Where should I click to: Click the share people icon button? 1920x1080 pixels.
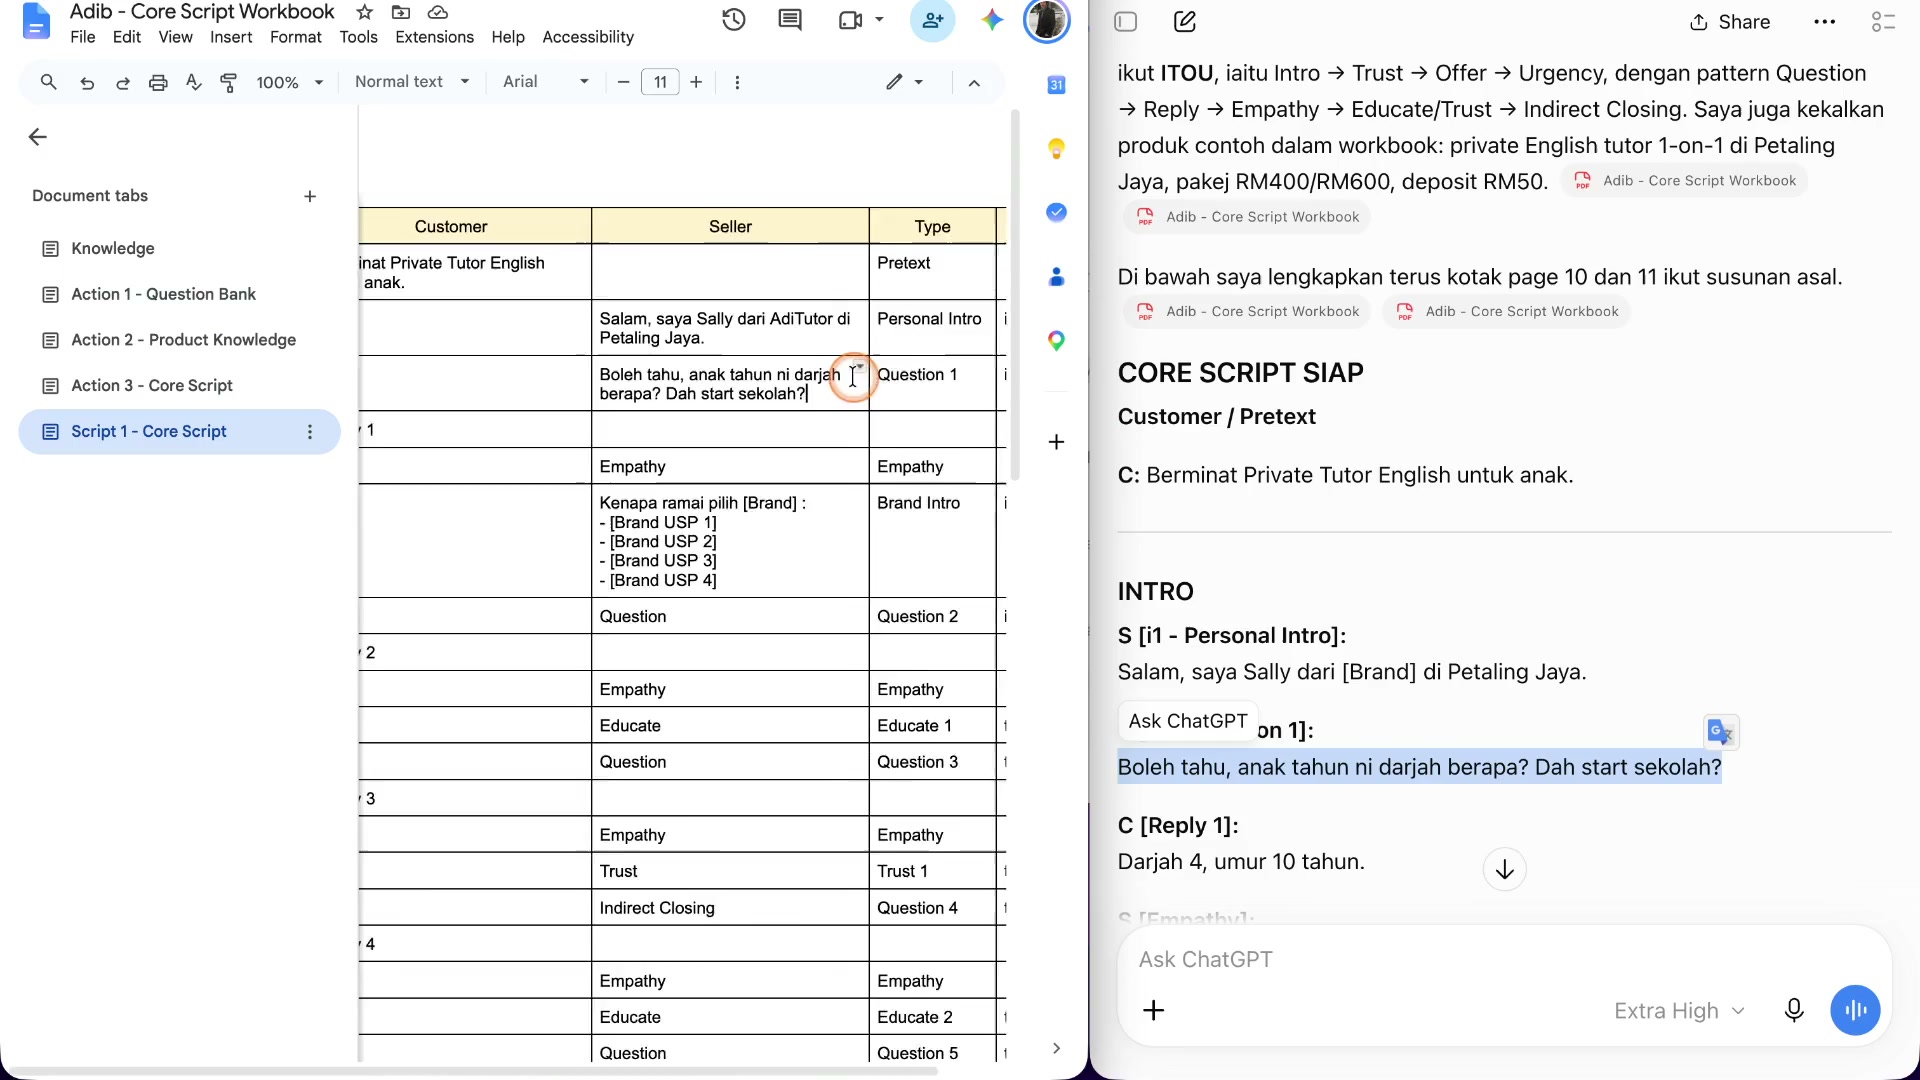(x=933, y=20)
